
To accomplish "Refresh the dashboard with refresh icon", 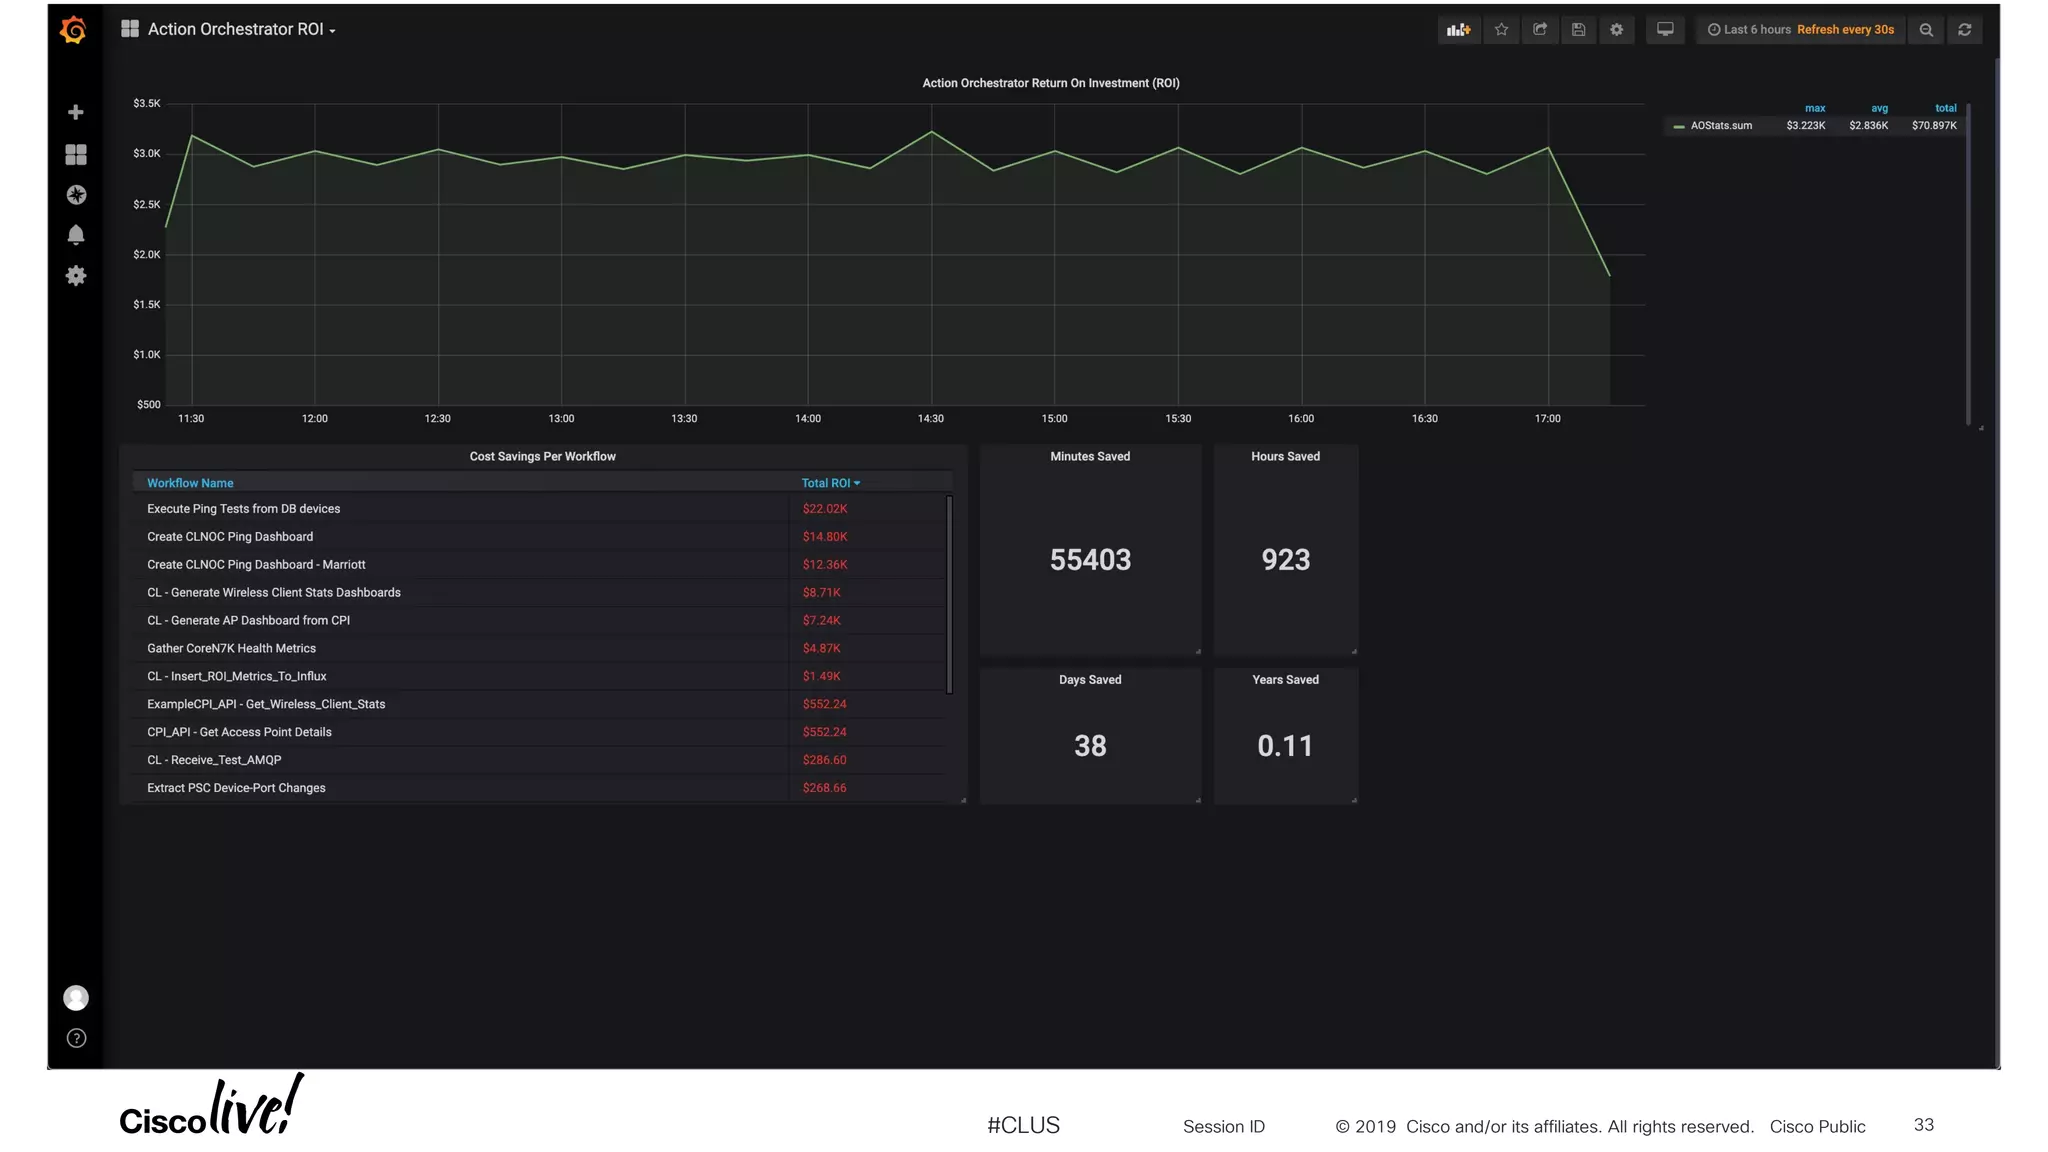I will tap(1965, 30).
